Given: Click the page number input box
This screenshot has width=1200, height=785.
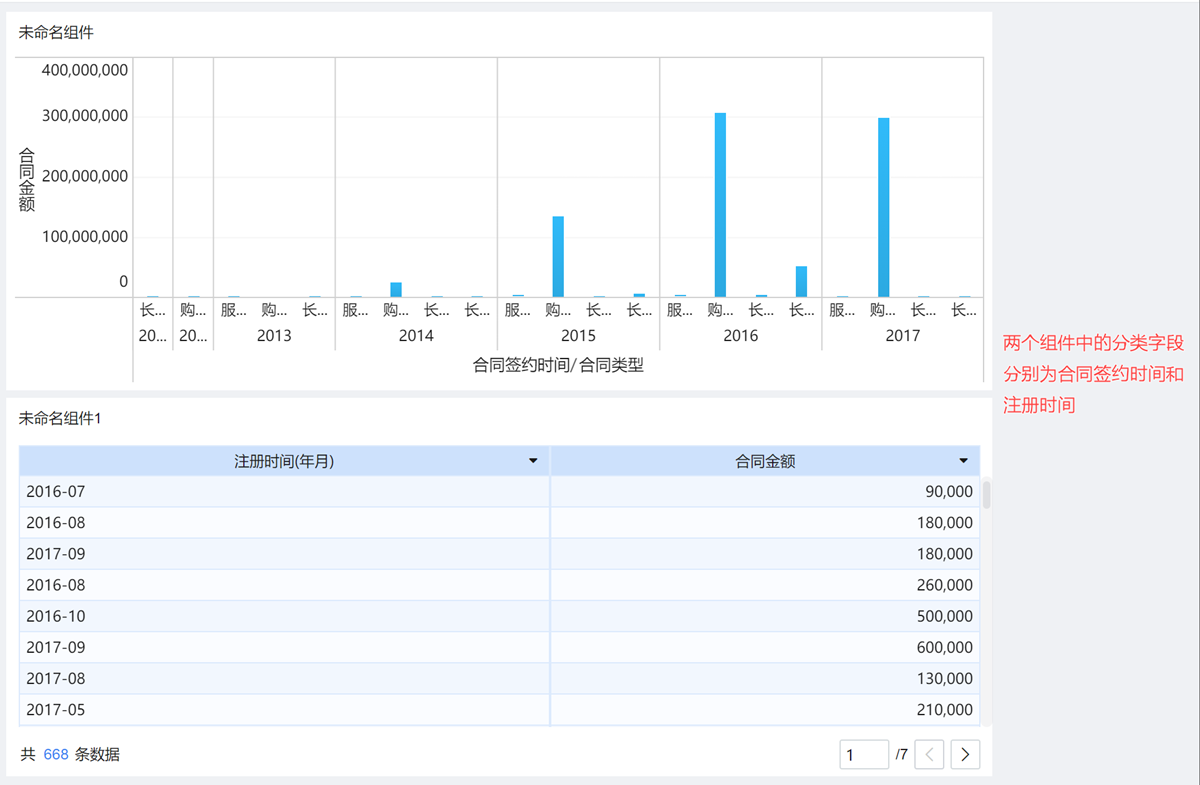Looking at the screenshot, I should 864,755.
